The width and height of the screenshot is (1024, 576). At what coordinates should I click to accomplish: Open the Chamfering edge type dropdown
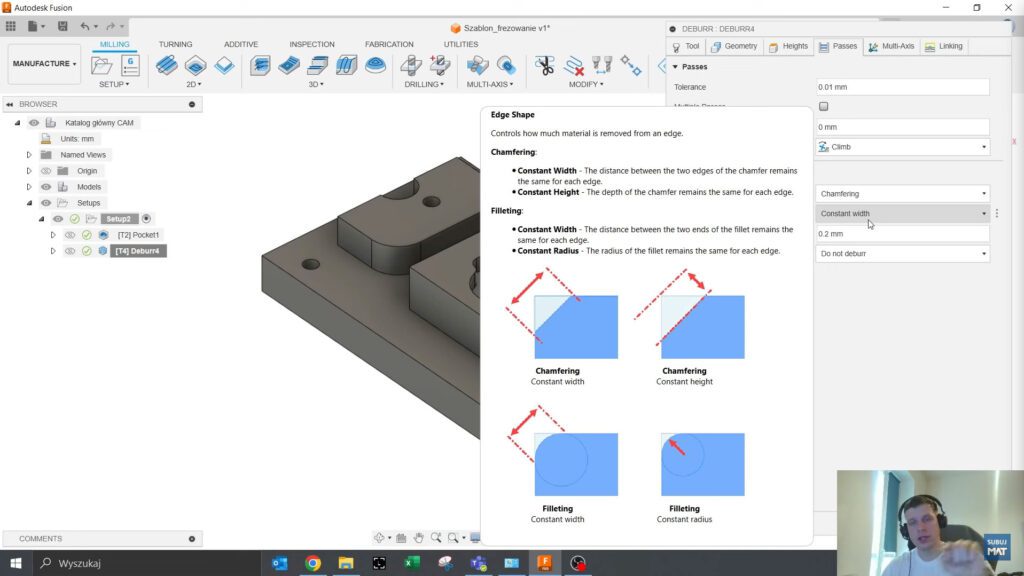(902, 194)
